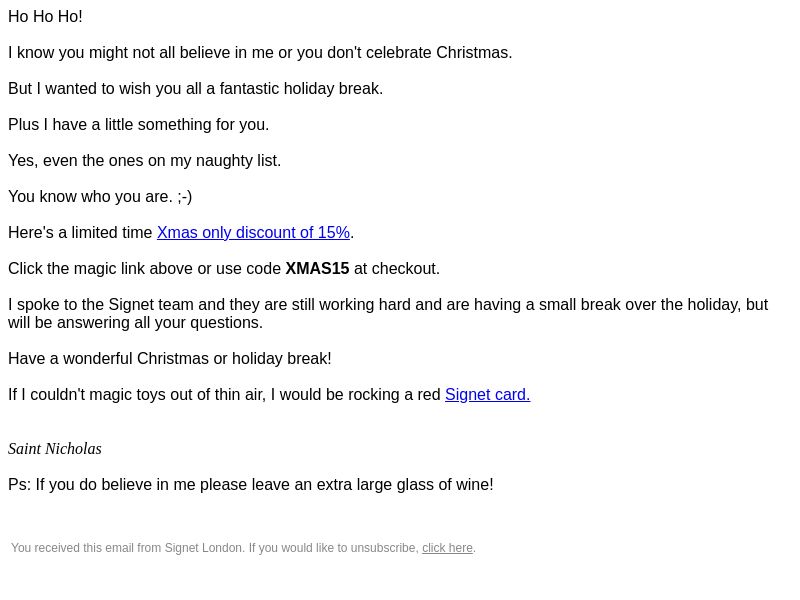
Task: Click the 'fantastic holiday break' sentence
Action: click(x=195, y=88)
